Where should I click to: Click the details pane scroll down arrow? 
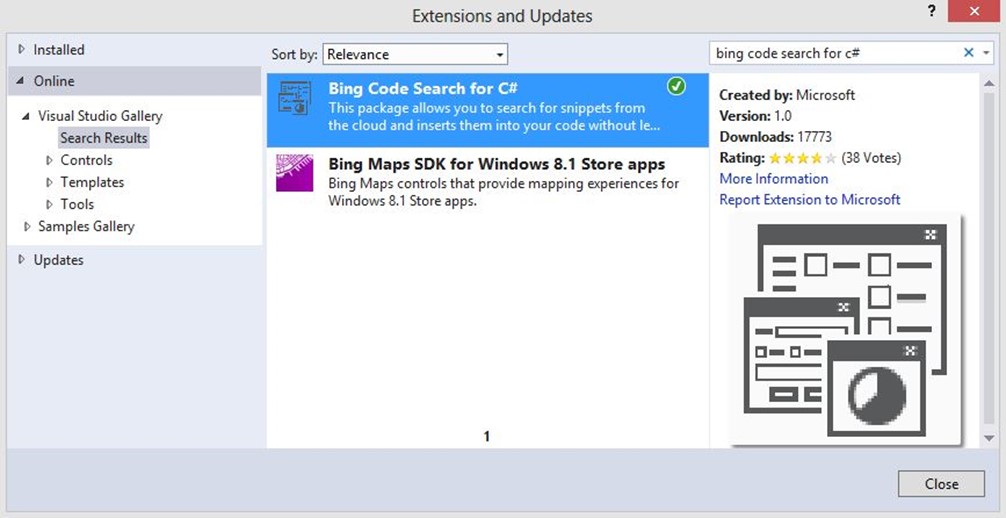click(x=989, y=438)
